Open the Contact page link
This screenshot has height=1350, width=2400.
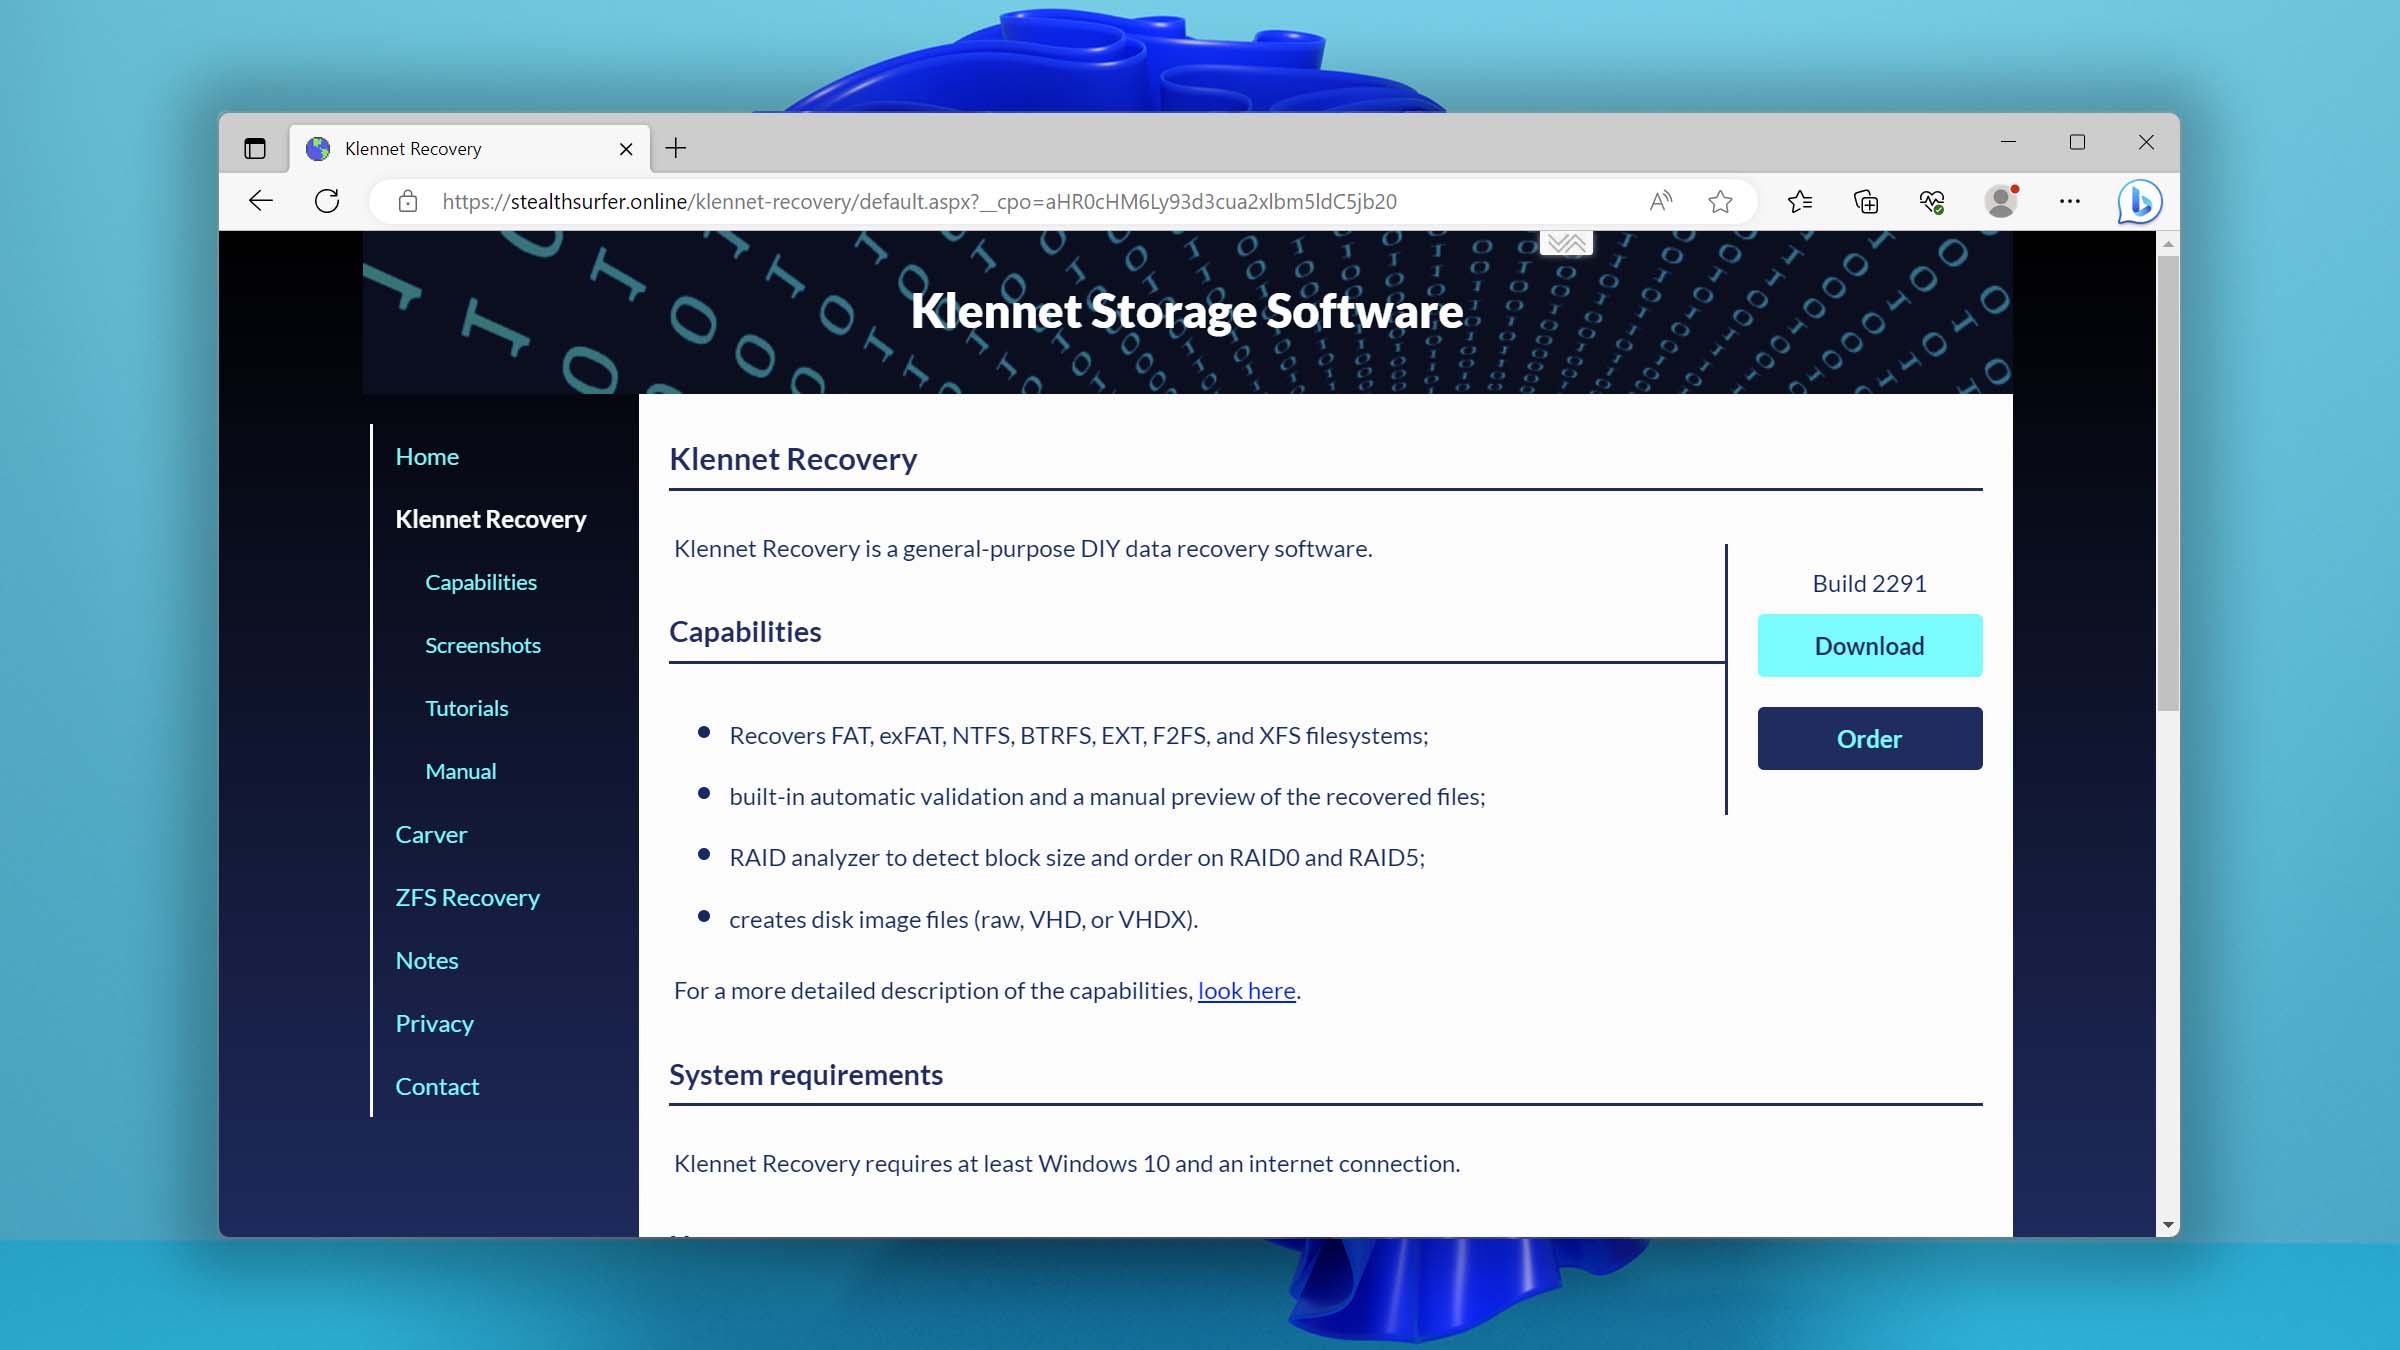(437, 1086)
